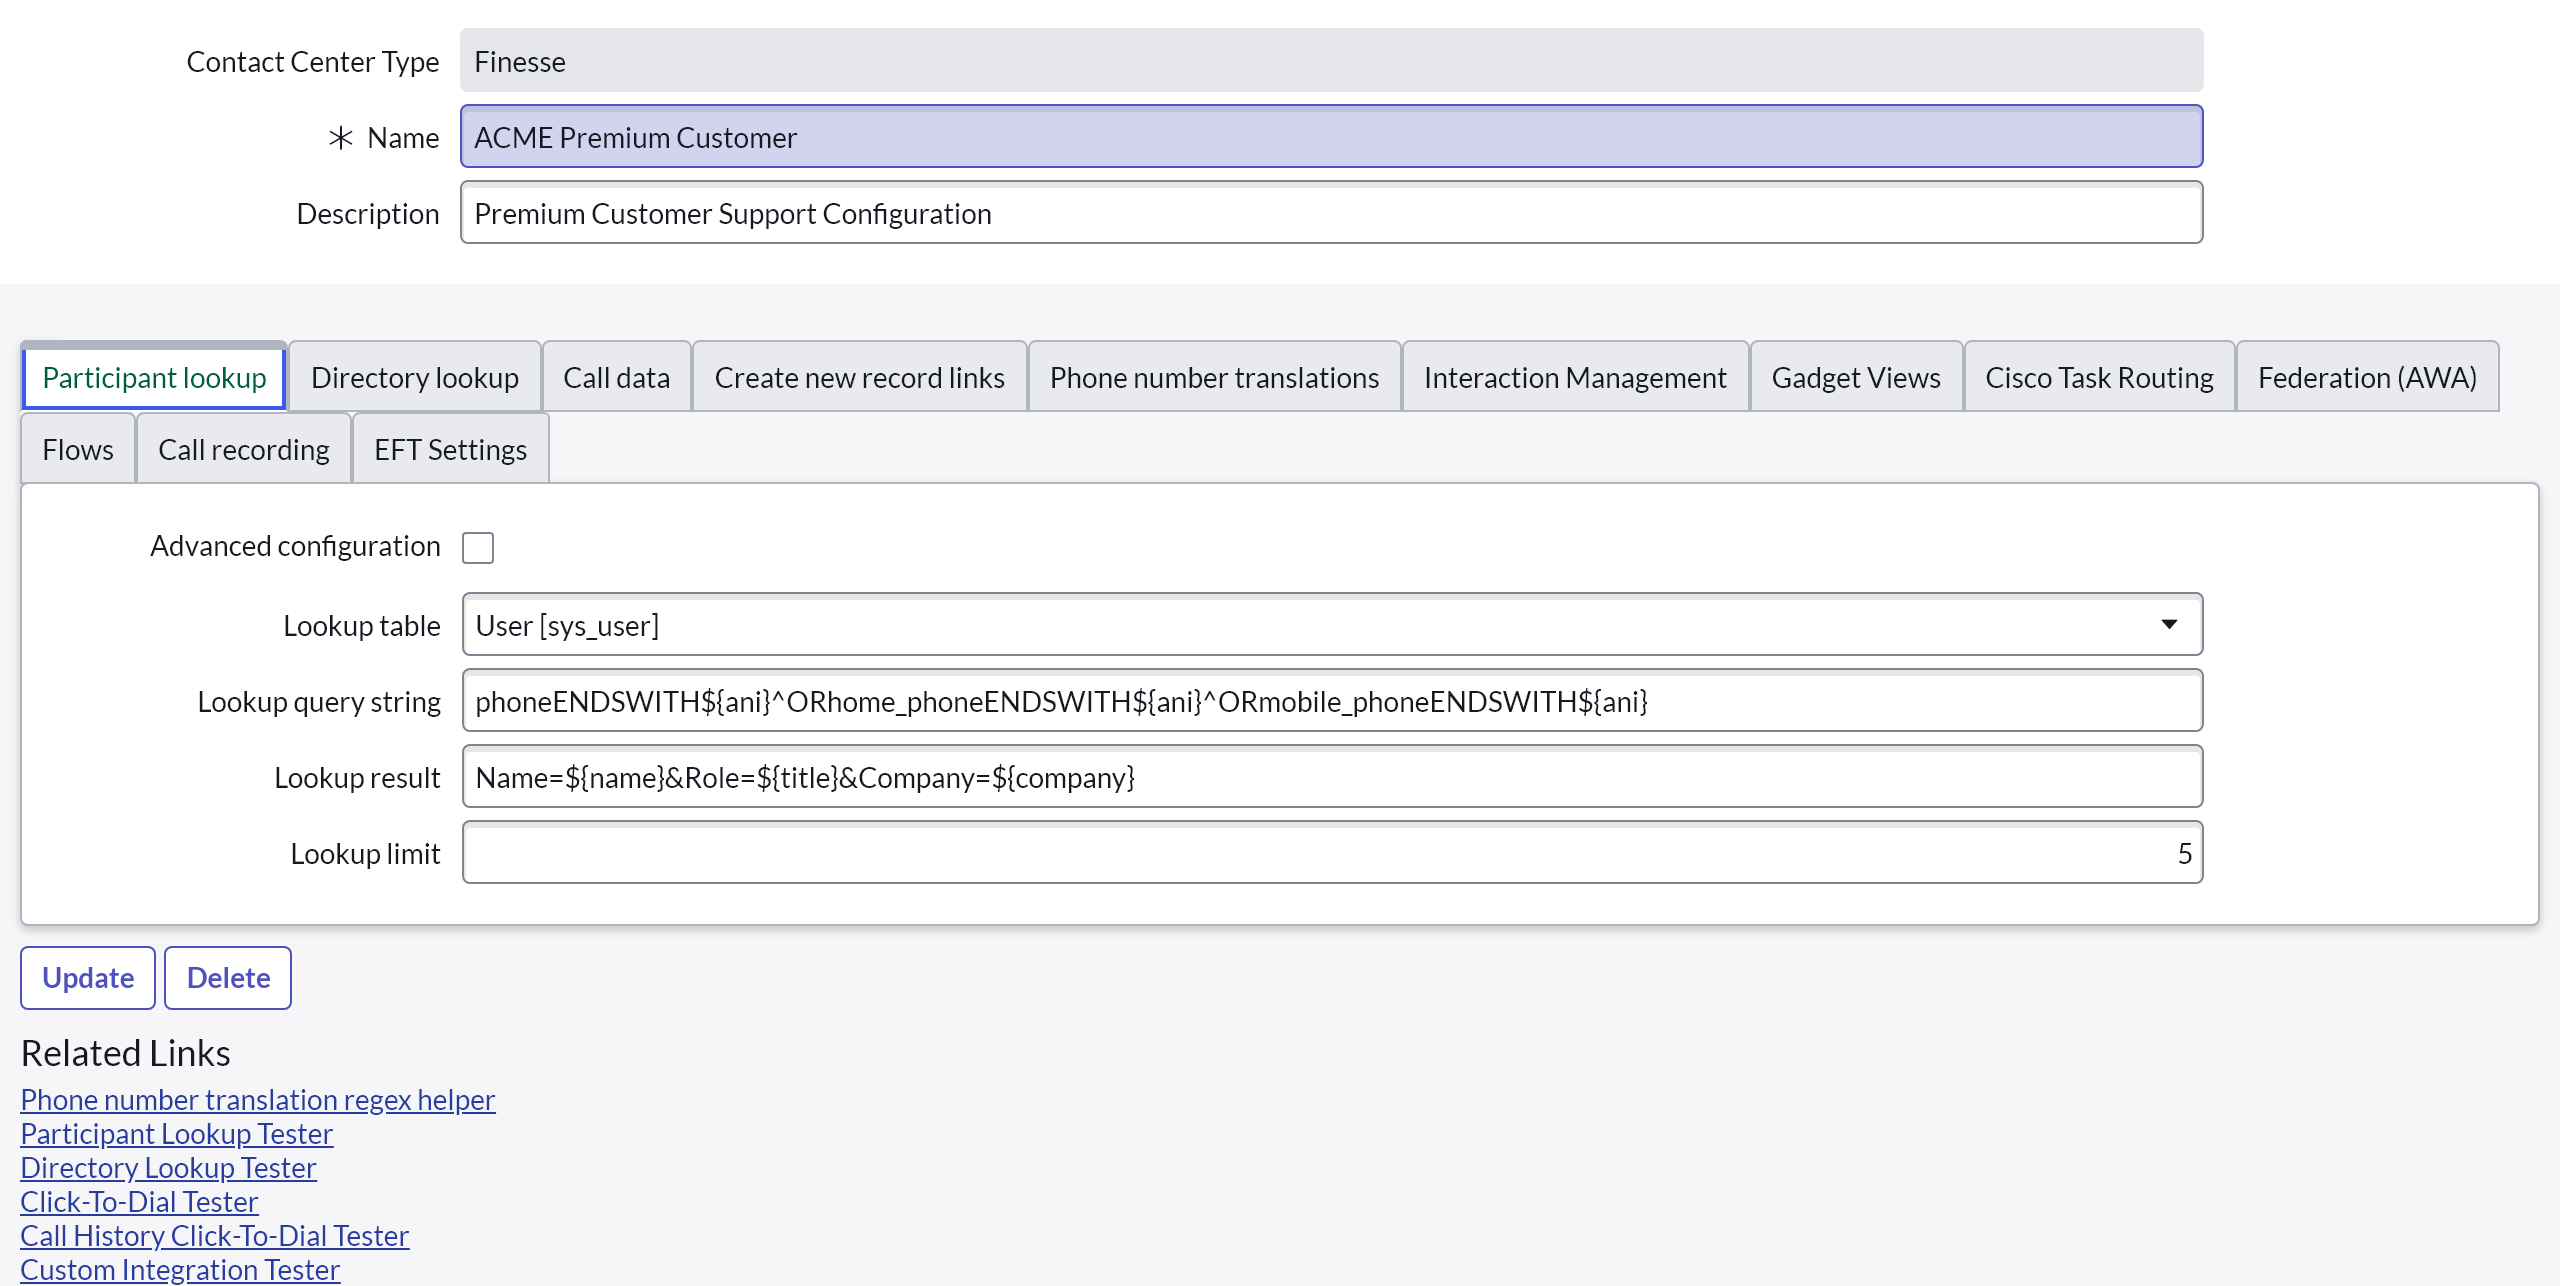The height and width of the screenshot is (1286, 2560).
Task: Switch to the Call recording tab
Action: point(244,449)
